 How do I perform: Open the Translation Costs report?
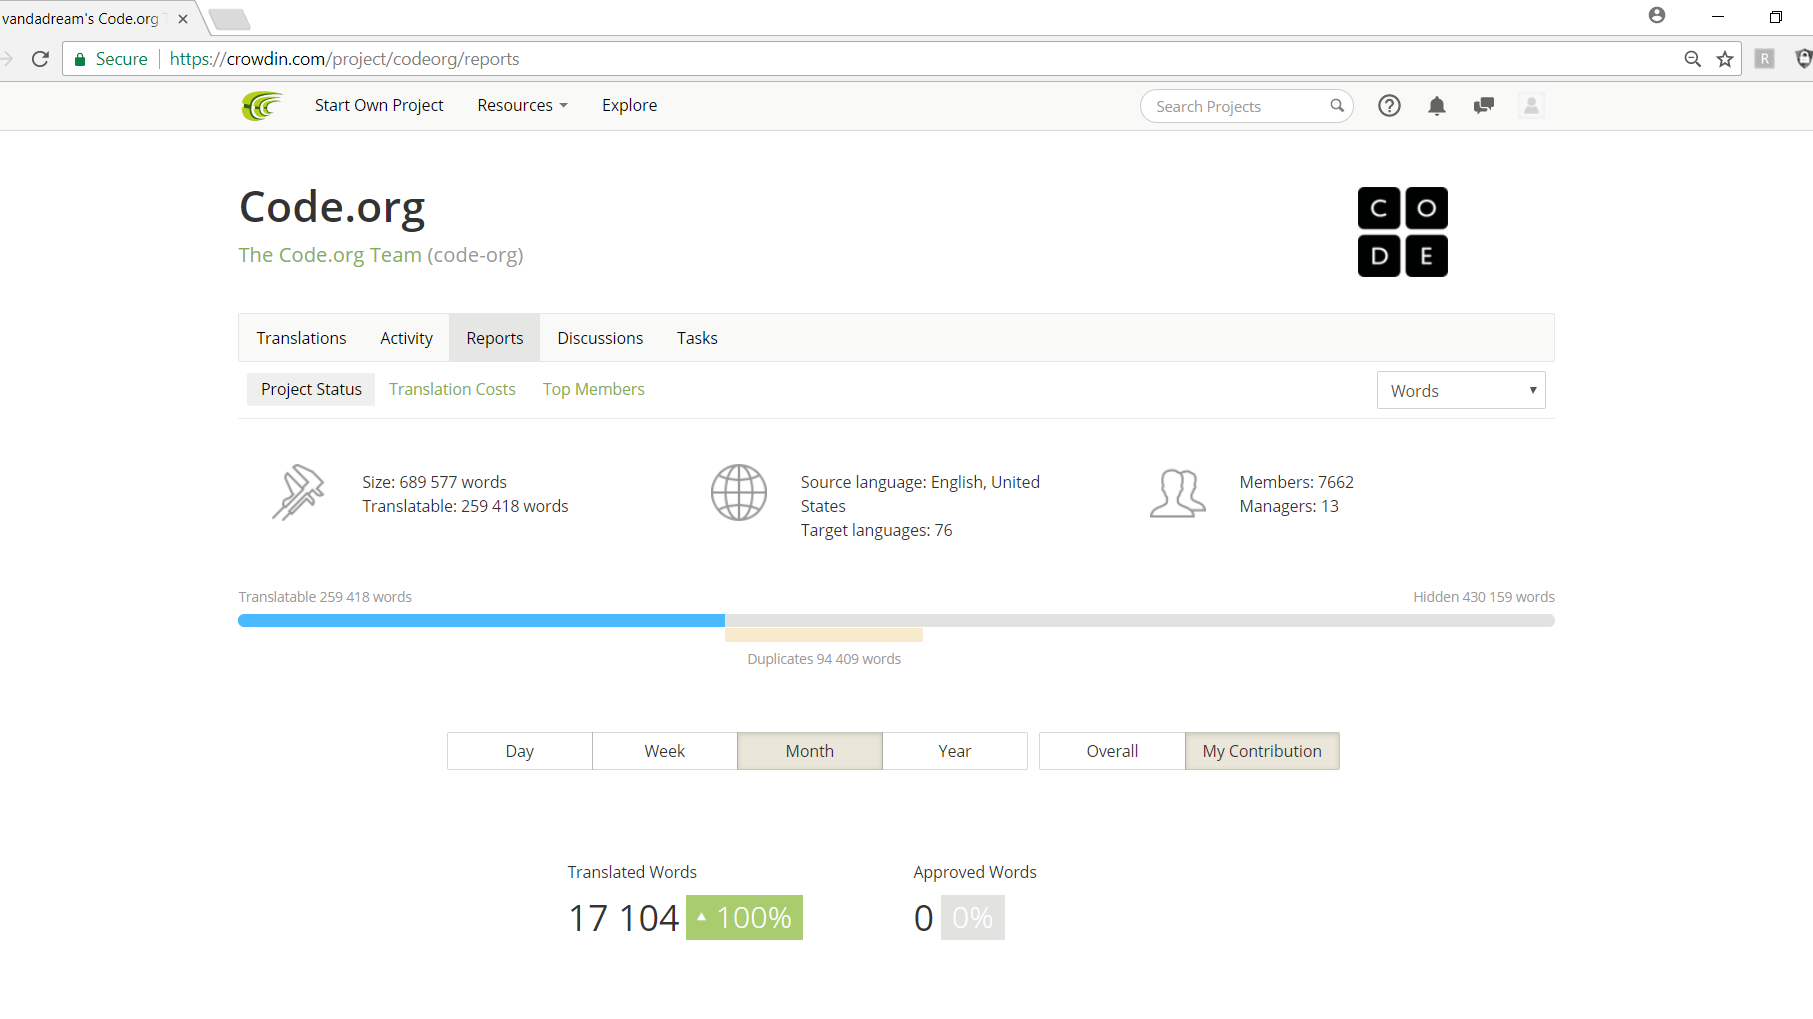tap(452, 389)
